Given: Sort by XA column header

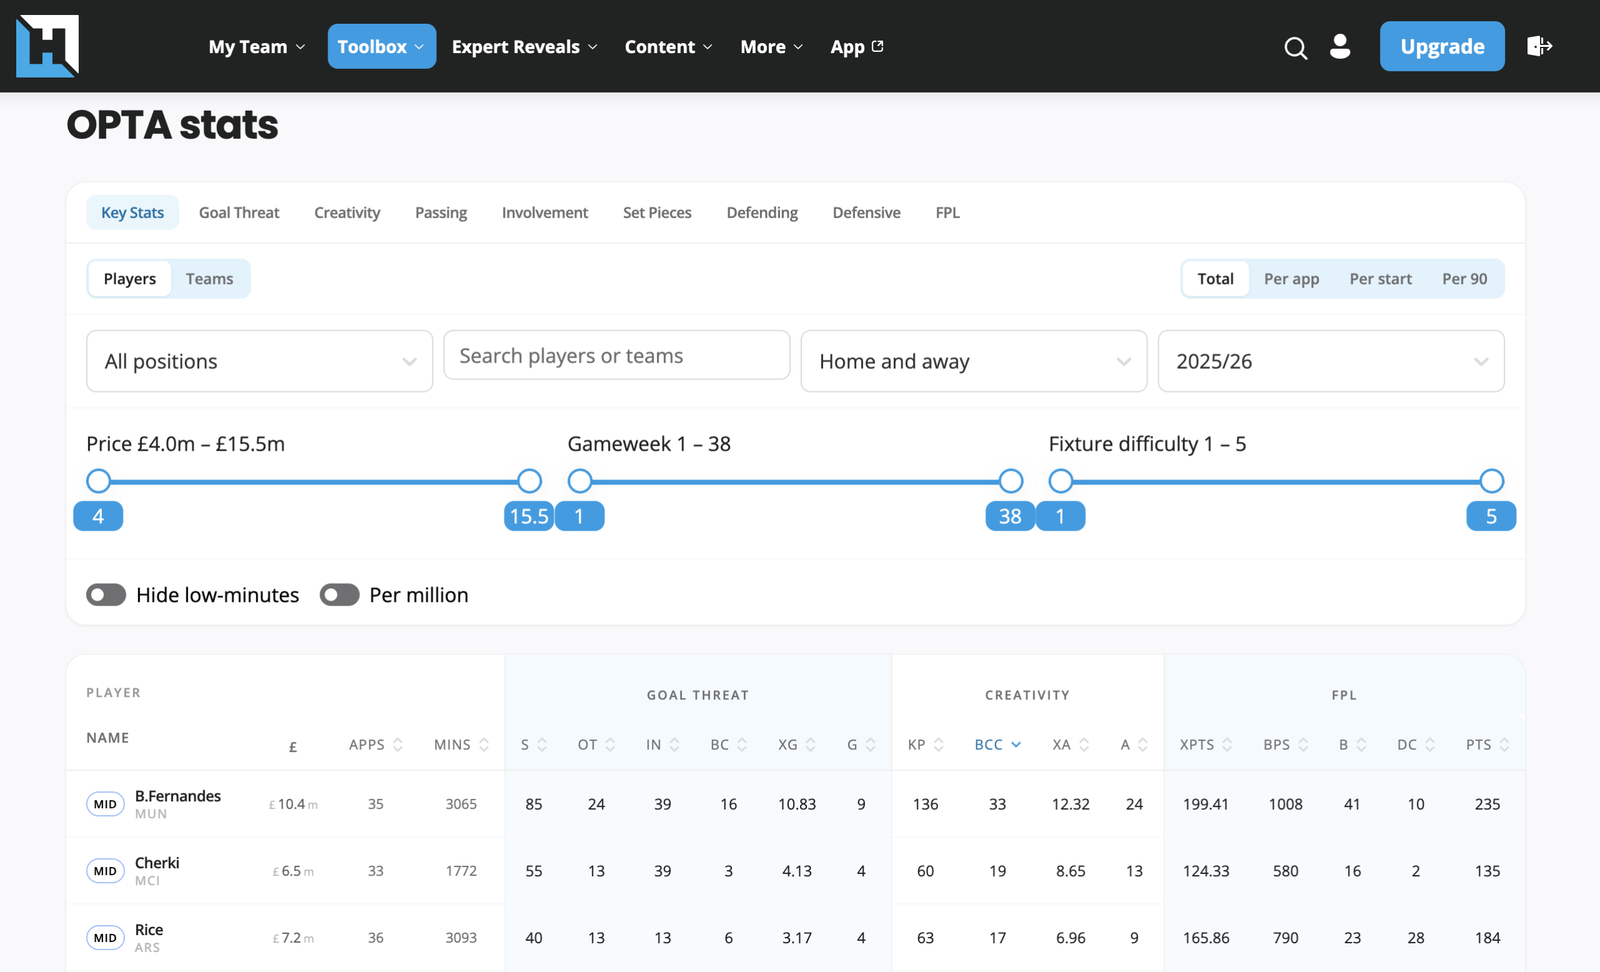Looking at the screenshot, I should pyautogui.click(x=1070, y=745).
